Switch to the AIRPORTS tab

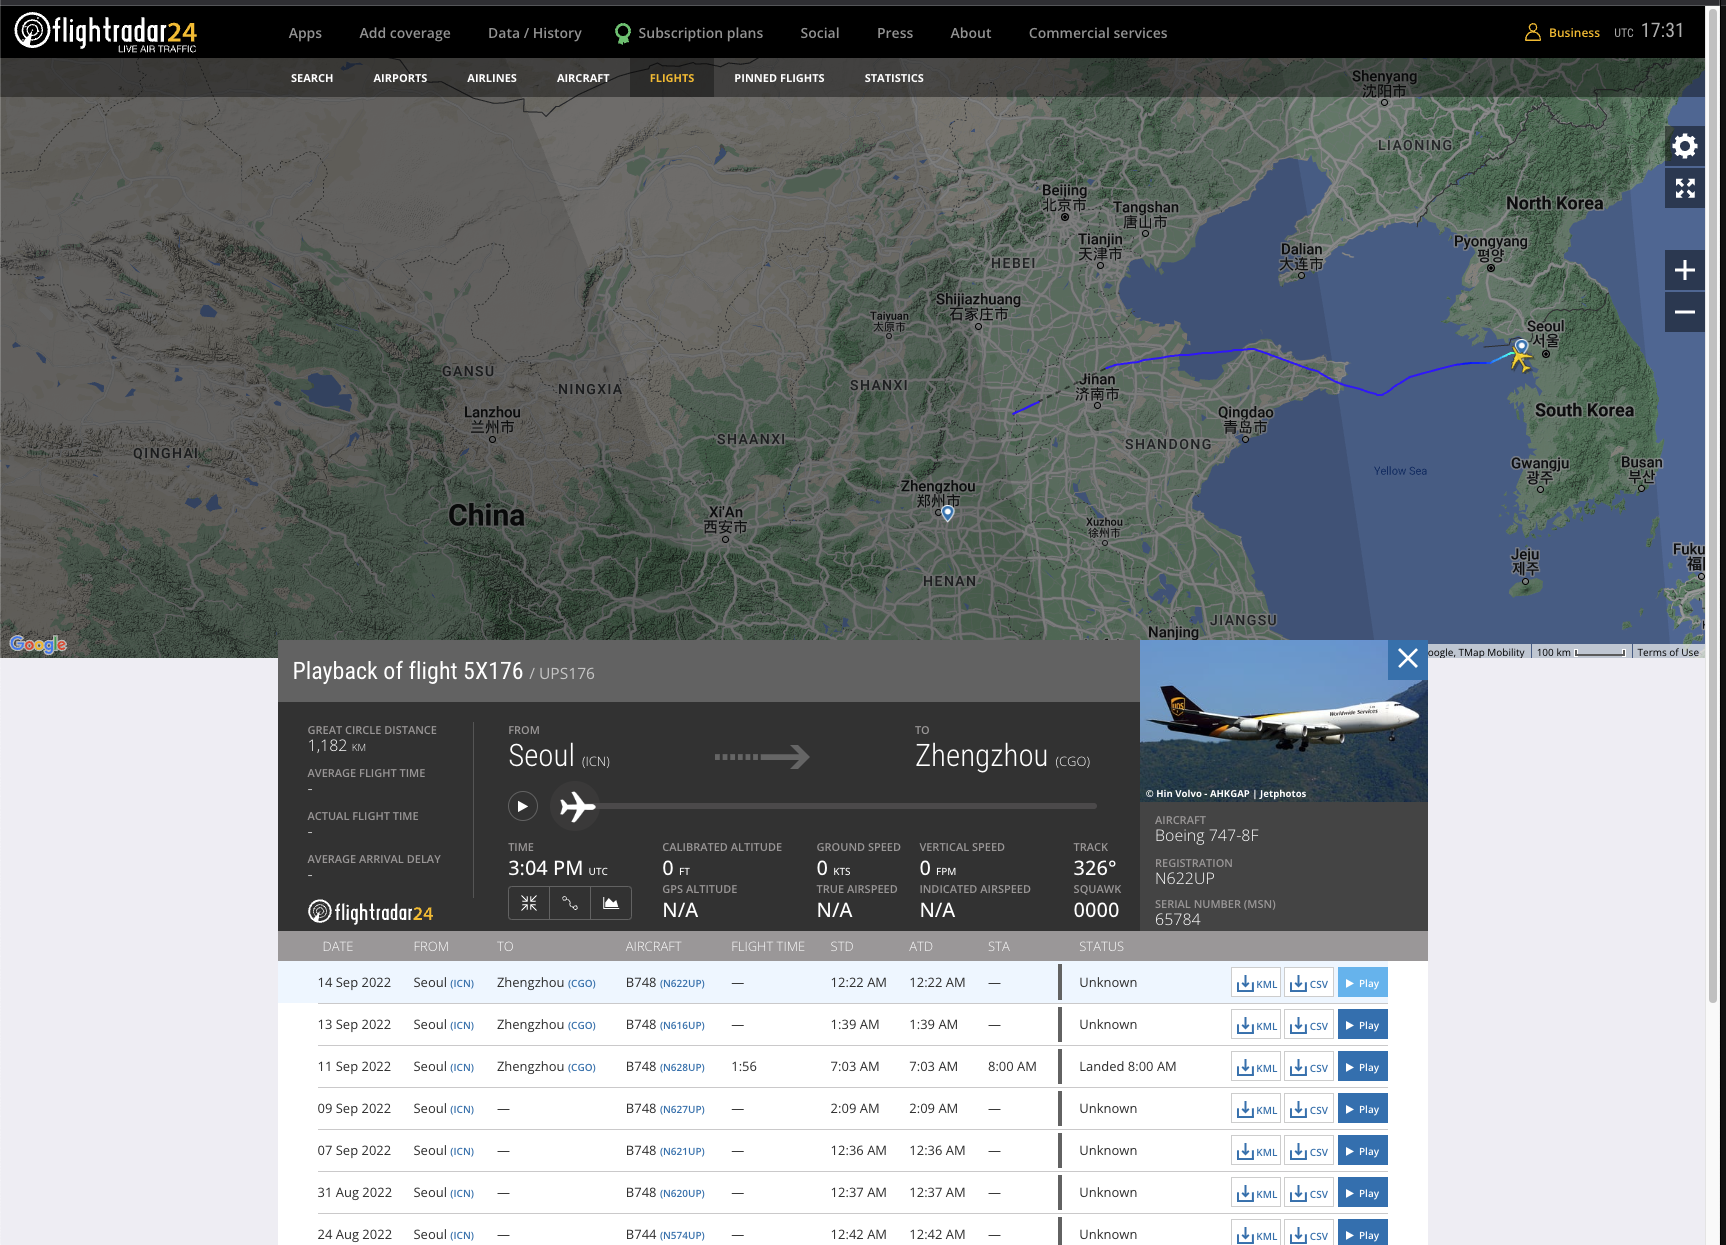[400, 78]
